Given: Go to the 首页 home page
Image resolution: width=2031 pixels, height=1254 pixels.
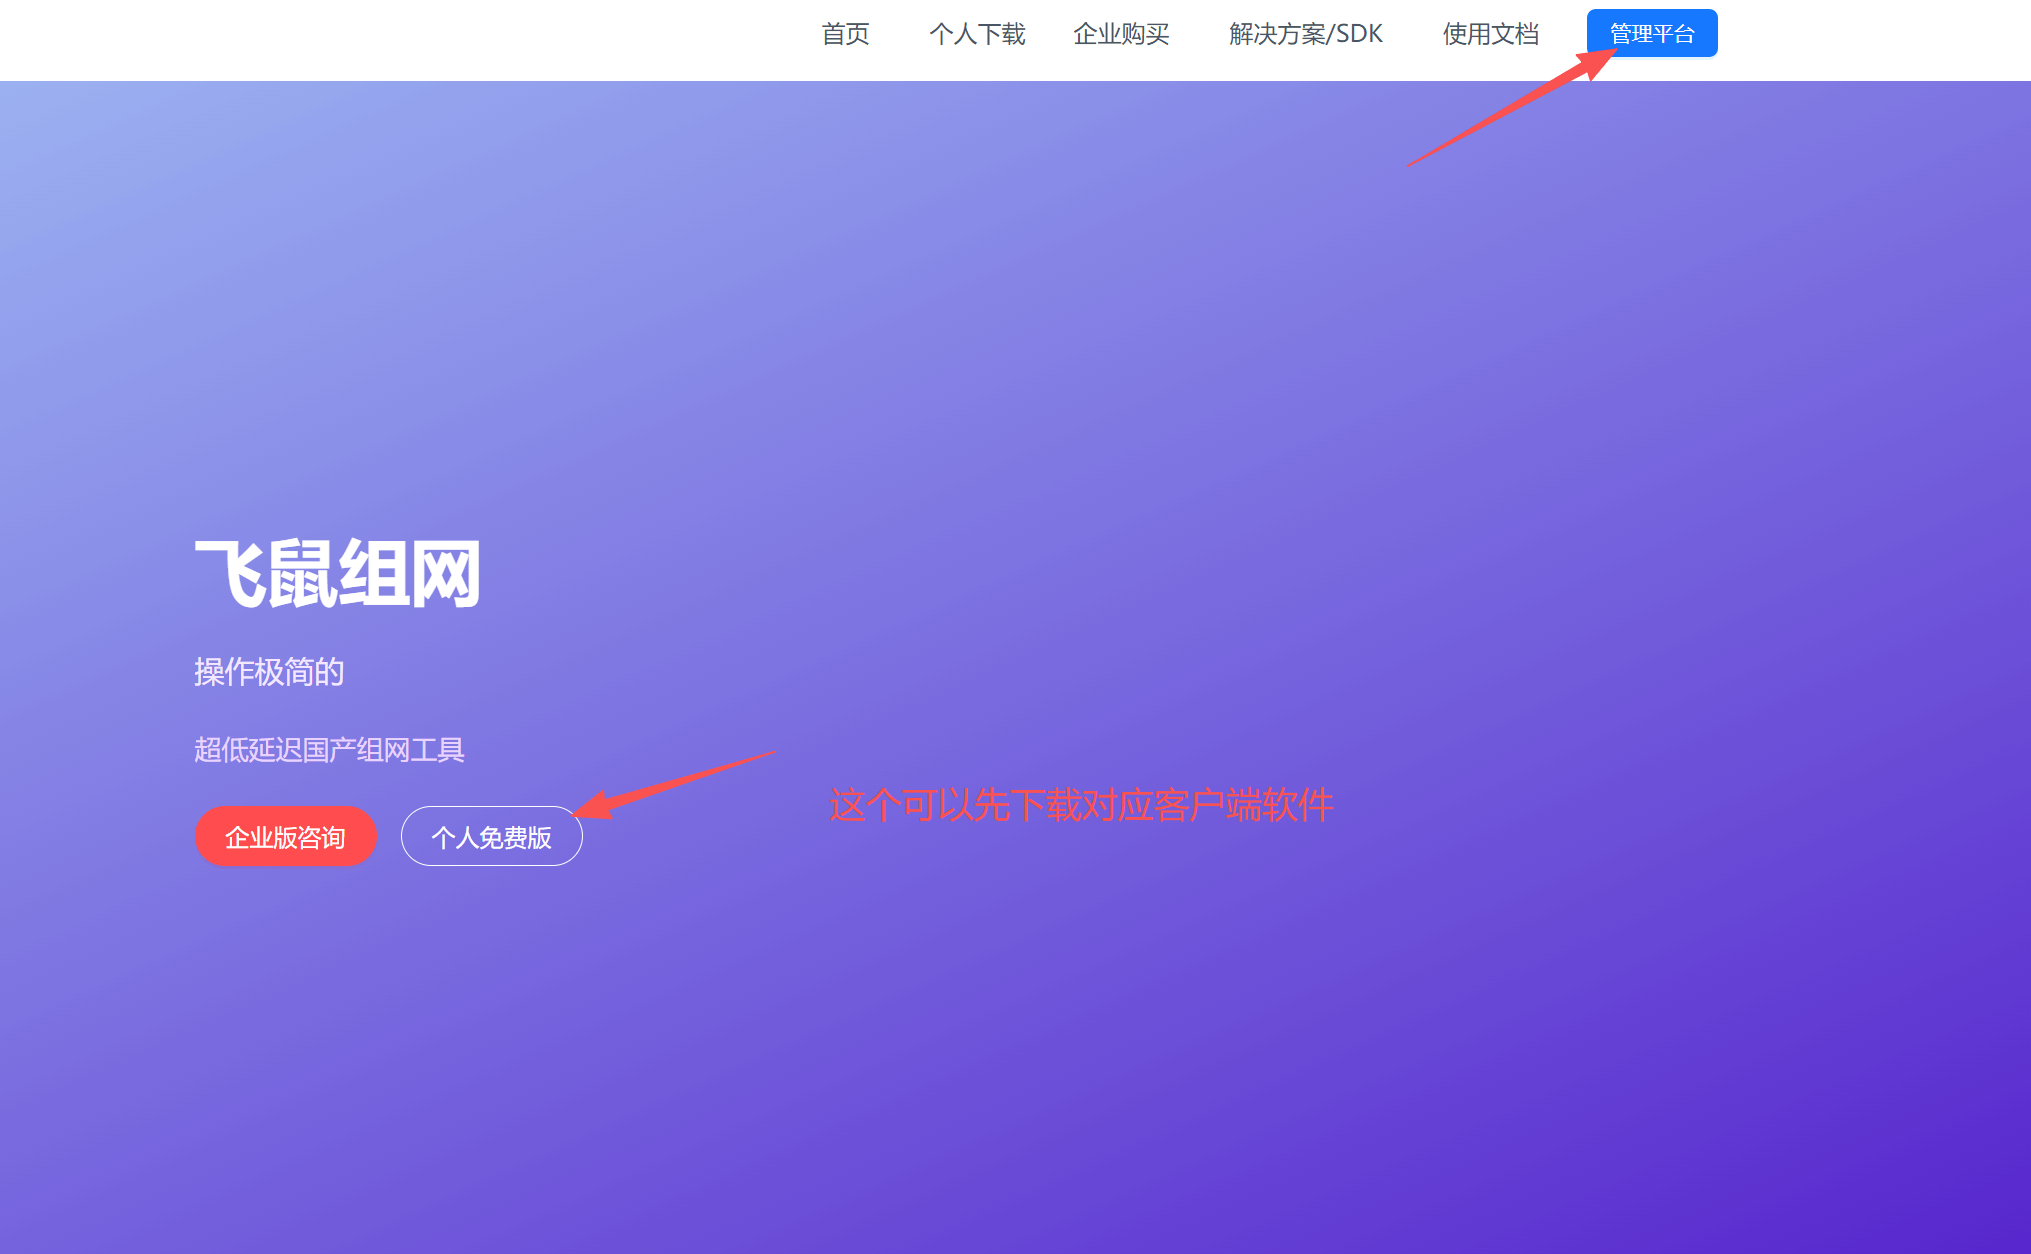Looking at the screenshot, I should point(845,34).
